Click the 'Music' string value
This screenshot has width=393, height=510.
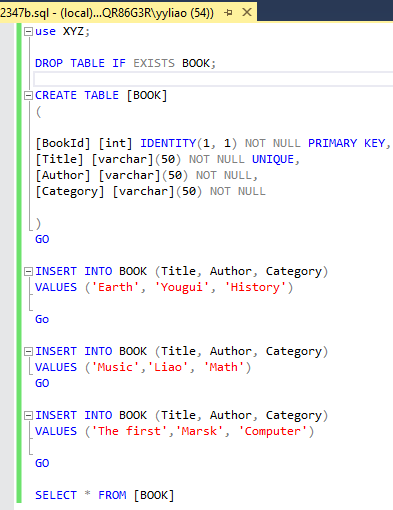[x=115, y=367]
